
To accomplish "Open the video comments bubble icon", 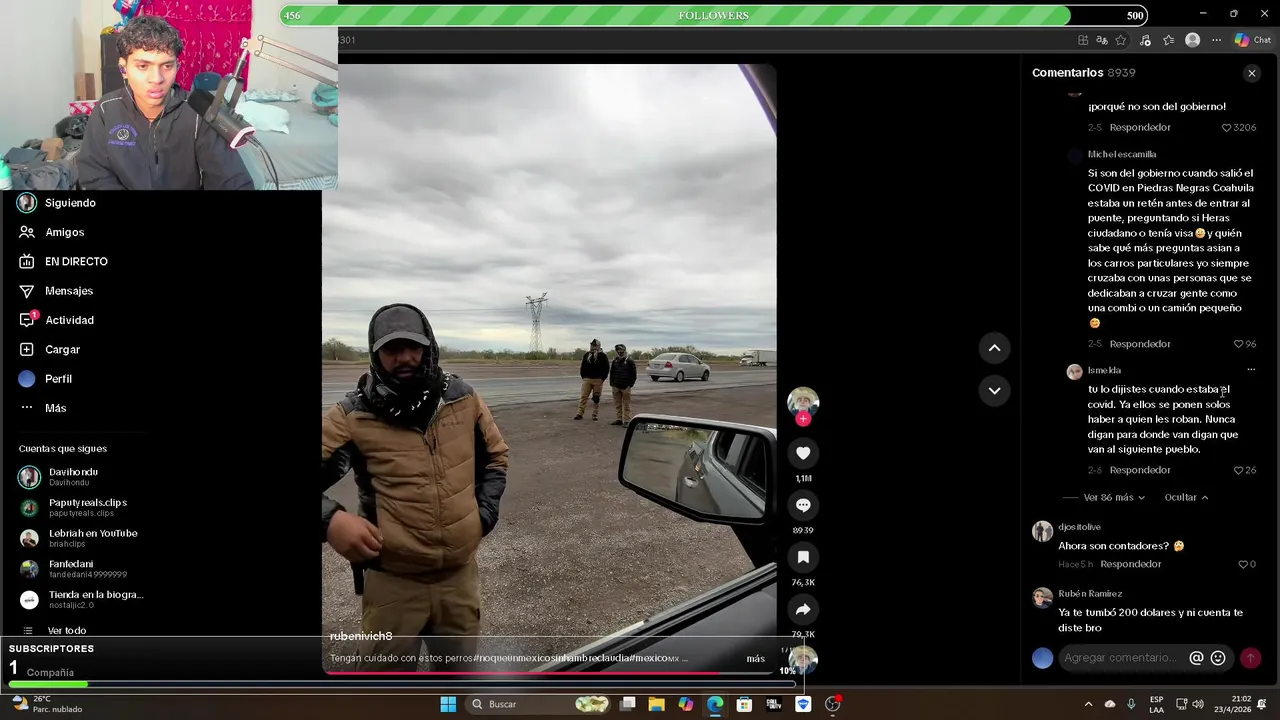I will pyautogui.click(x=803, y=505).
